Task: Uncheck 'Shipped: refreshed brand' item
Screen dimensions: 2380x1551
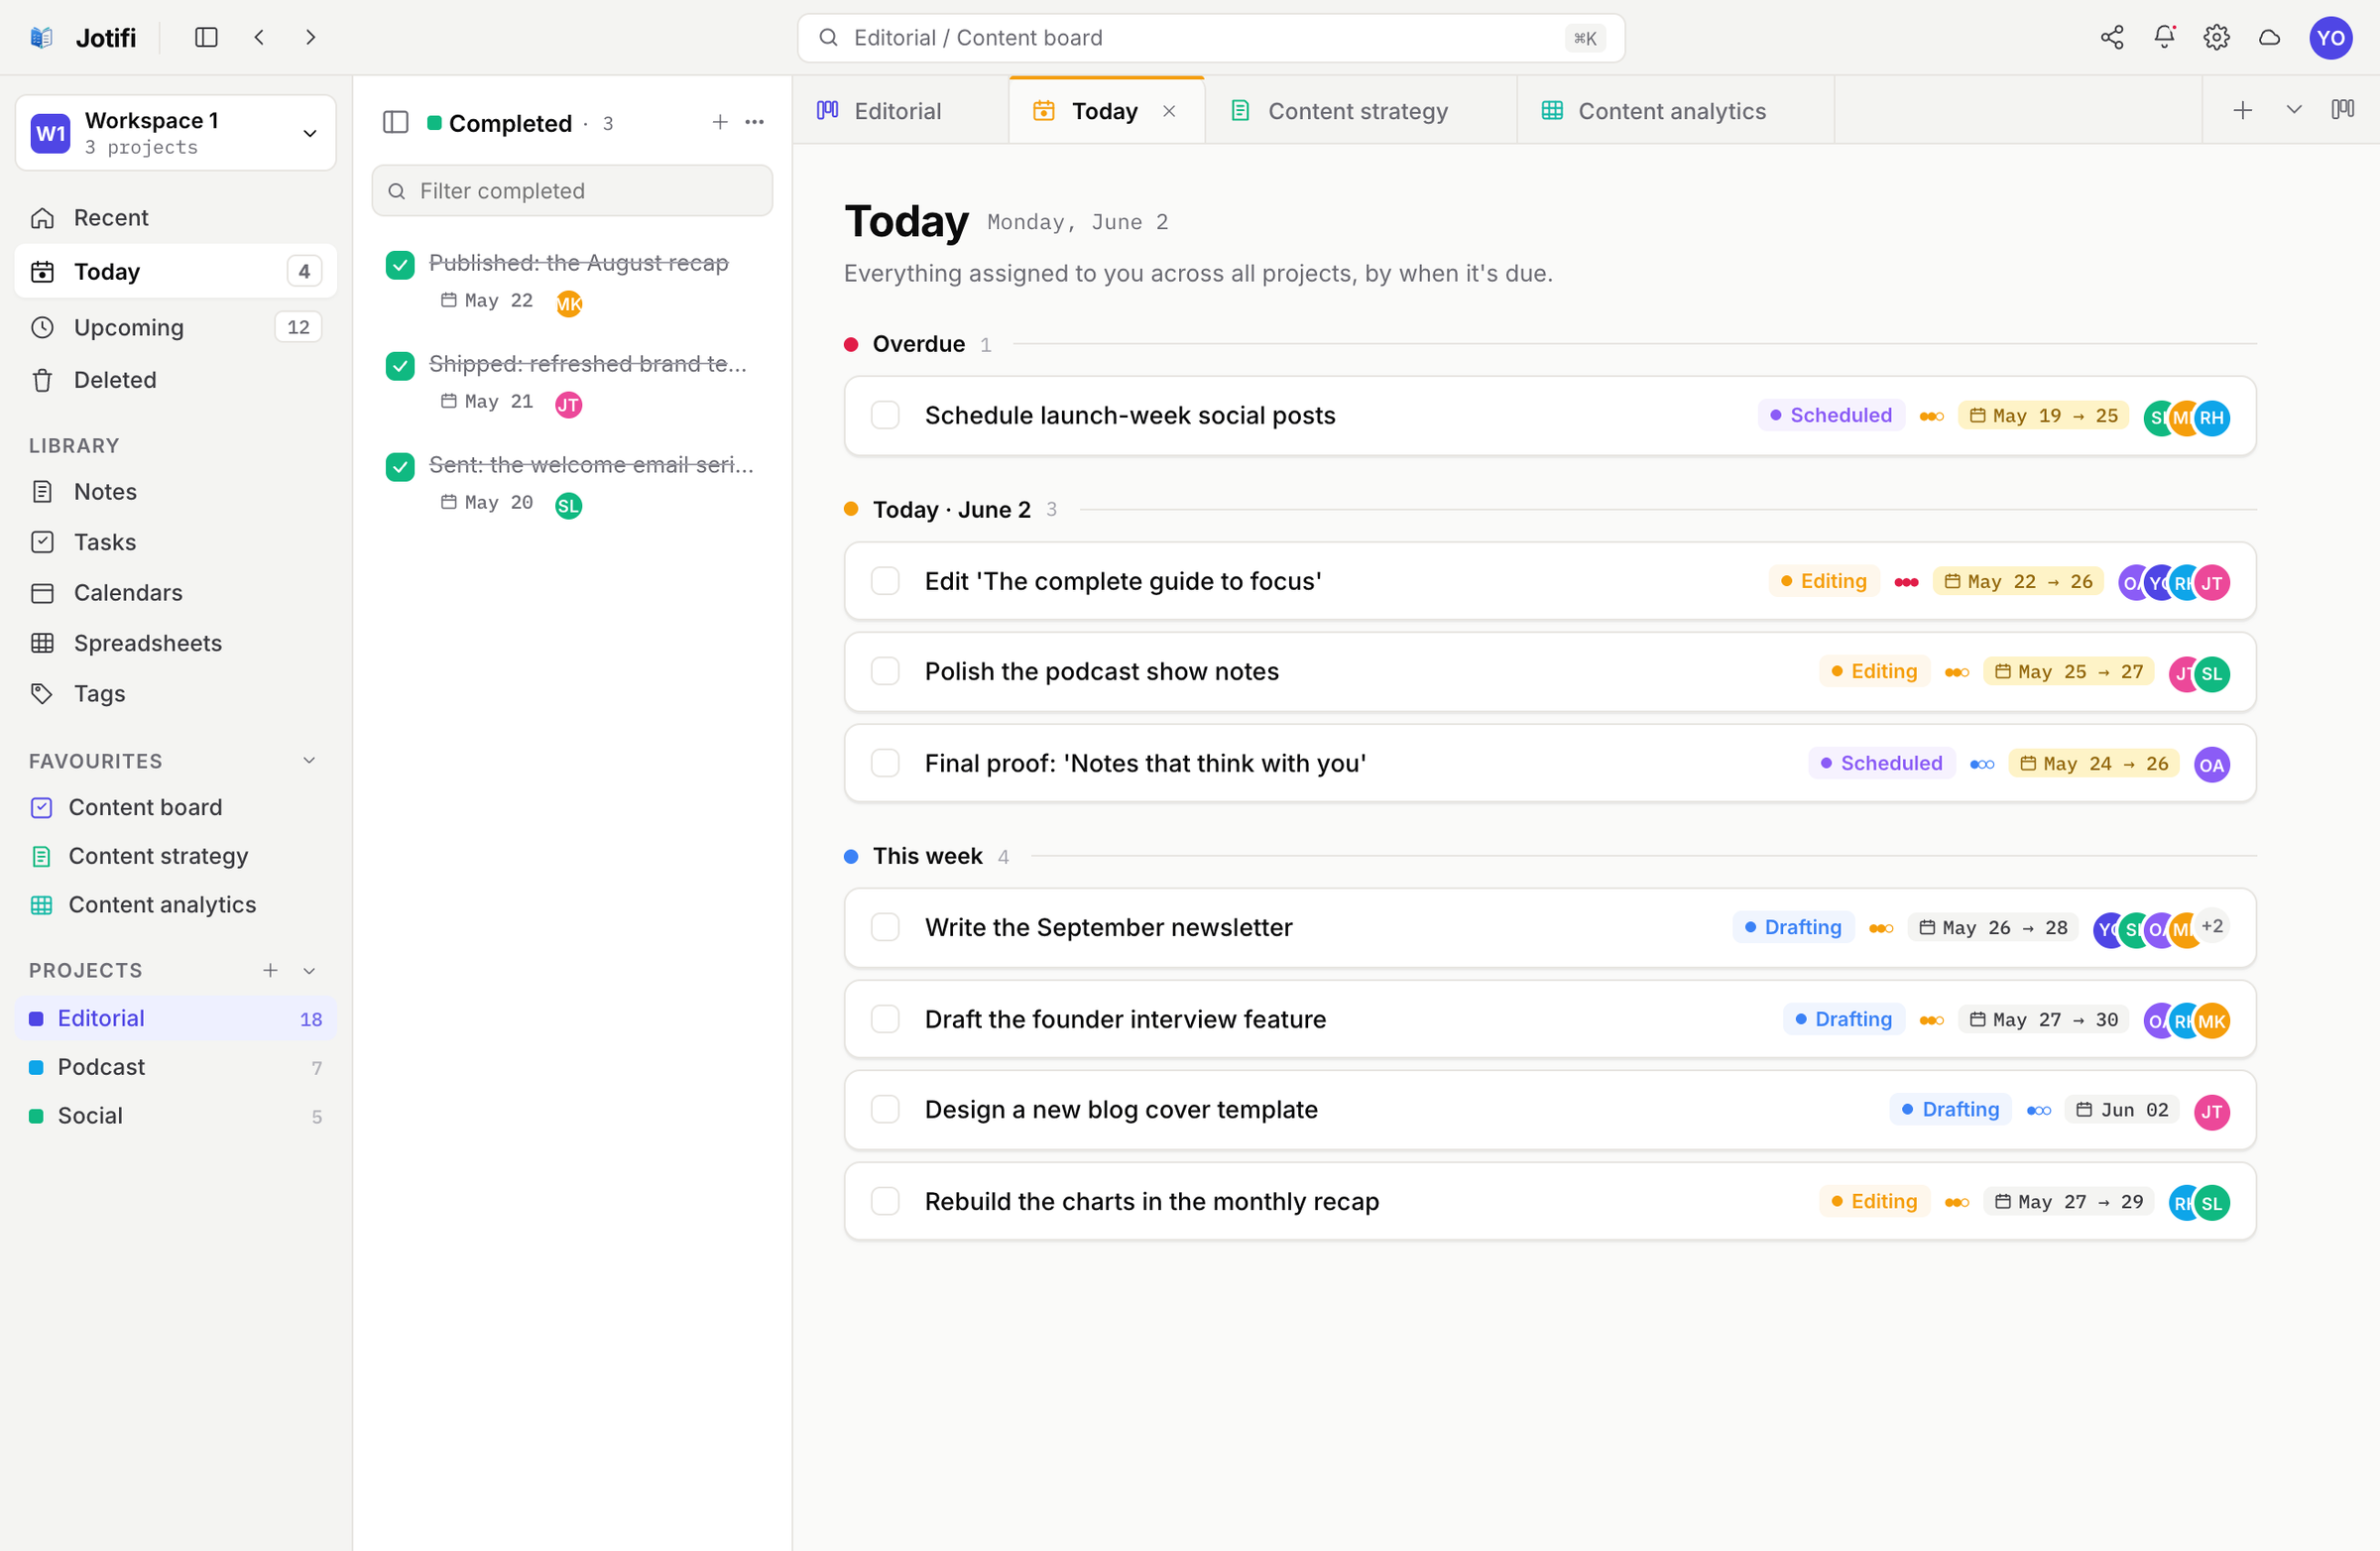Action: pos(400,365)
